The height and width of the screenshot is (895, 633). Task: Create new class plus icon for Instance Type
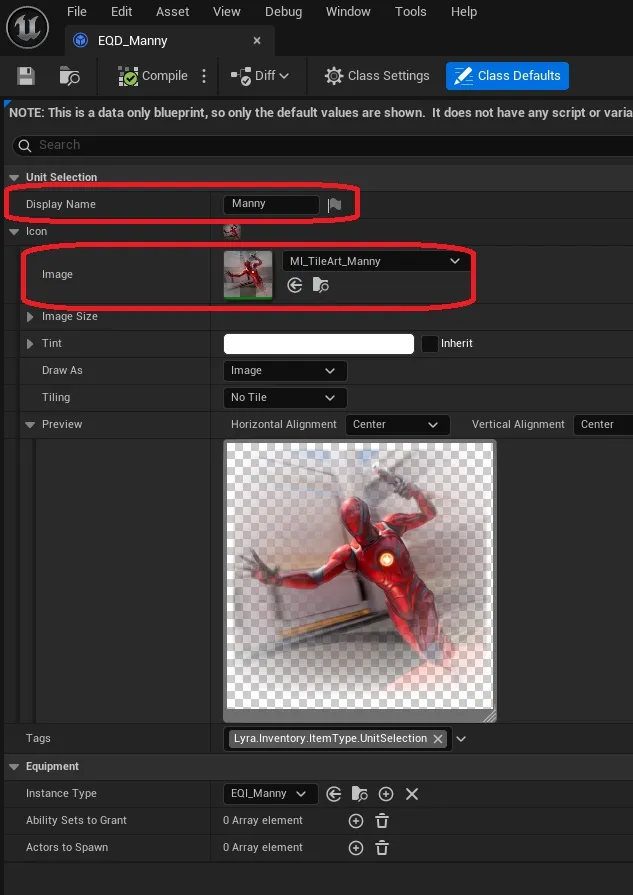tap(386, 794)
